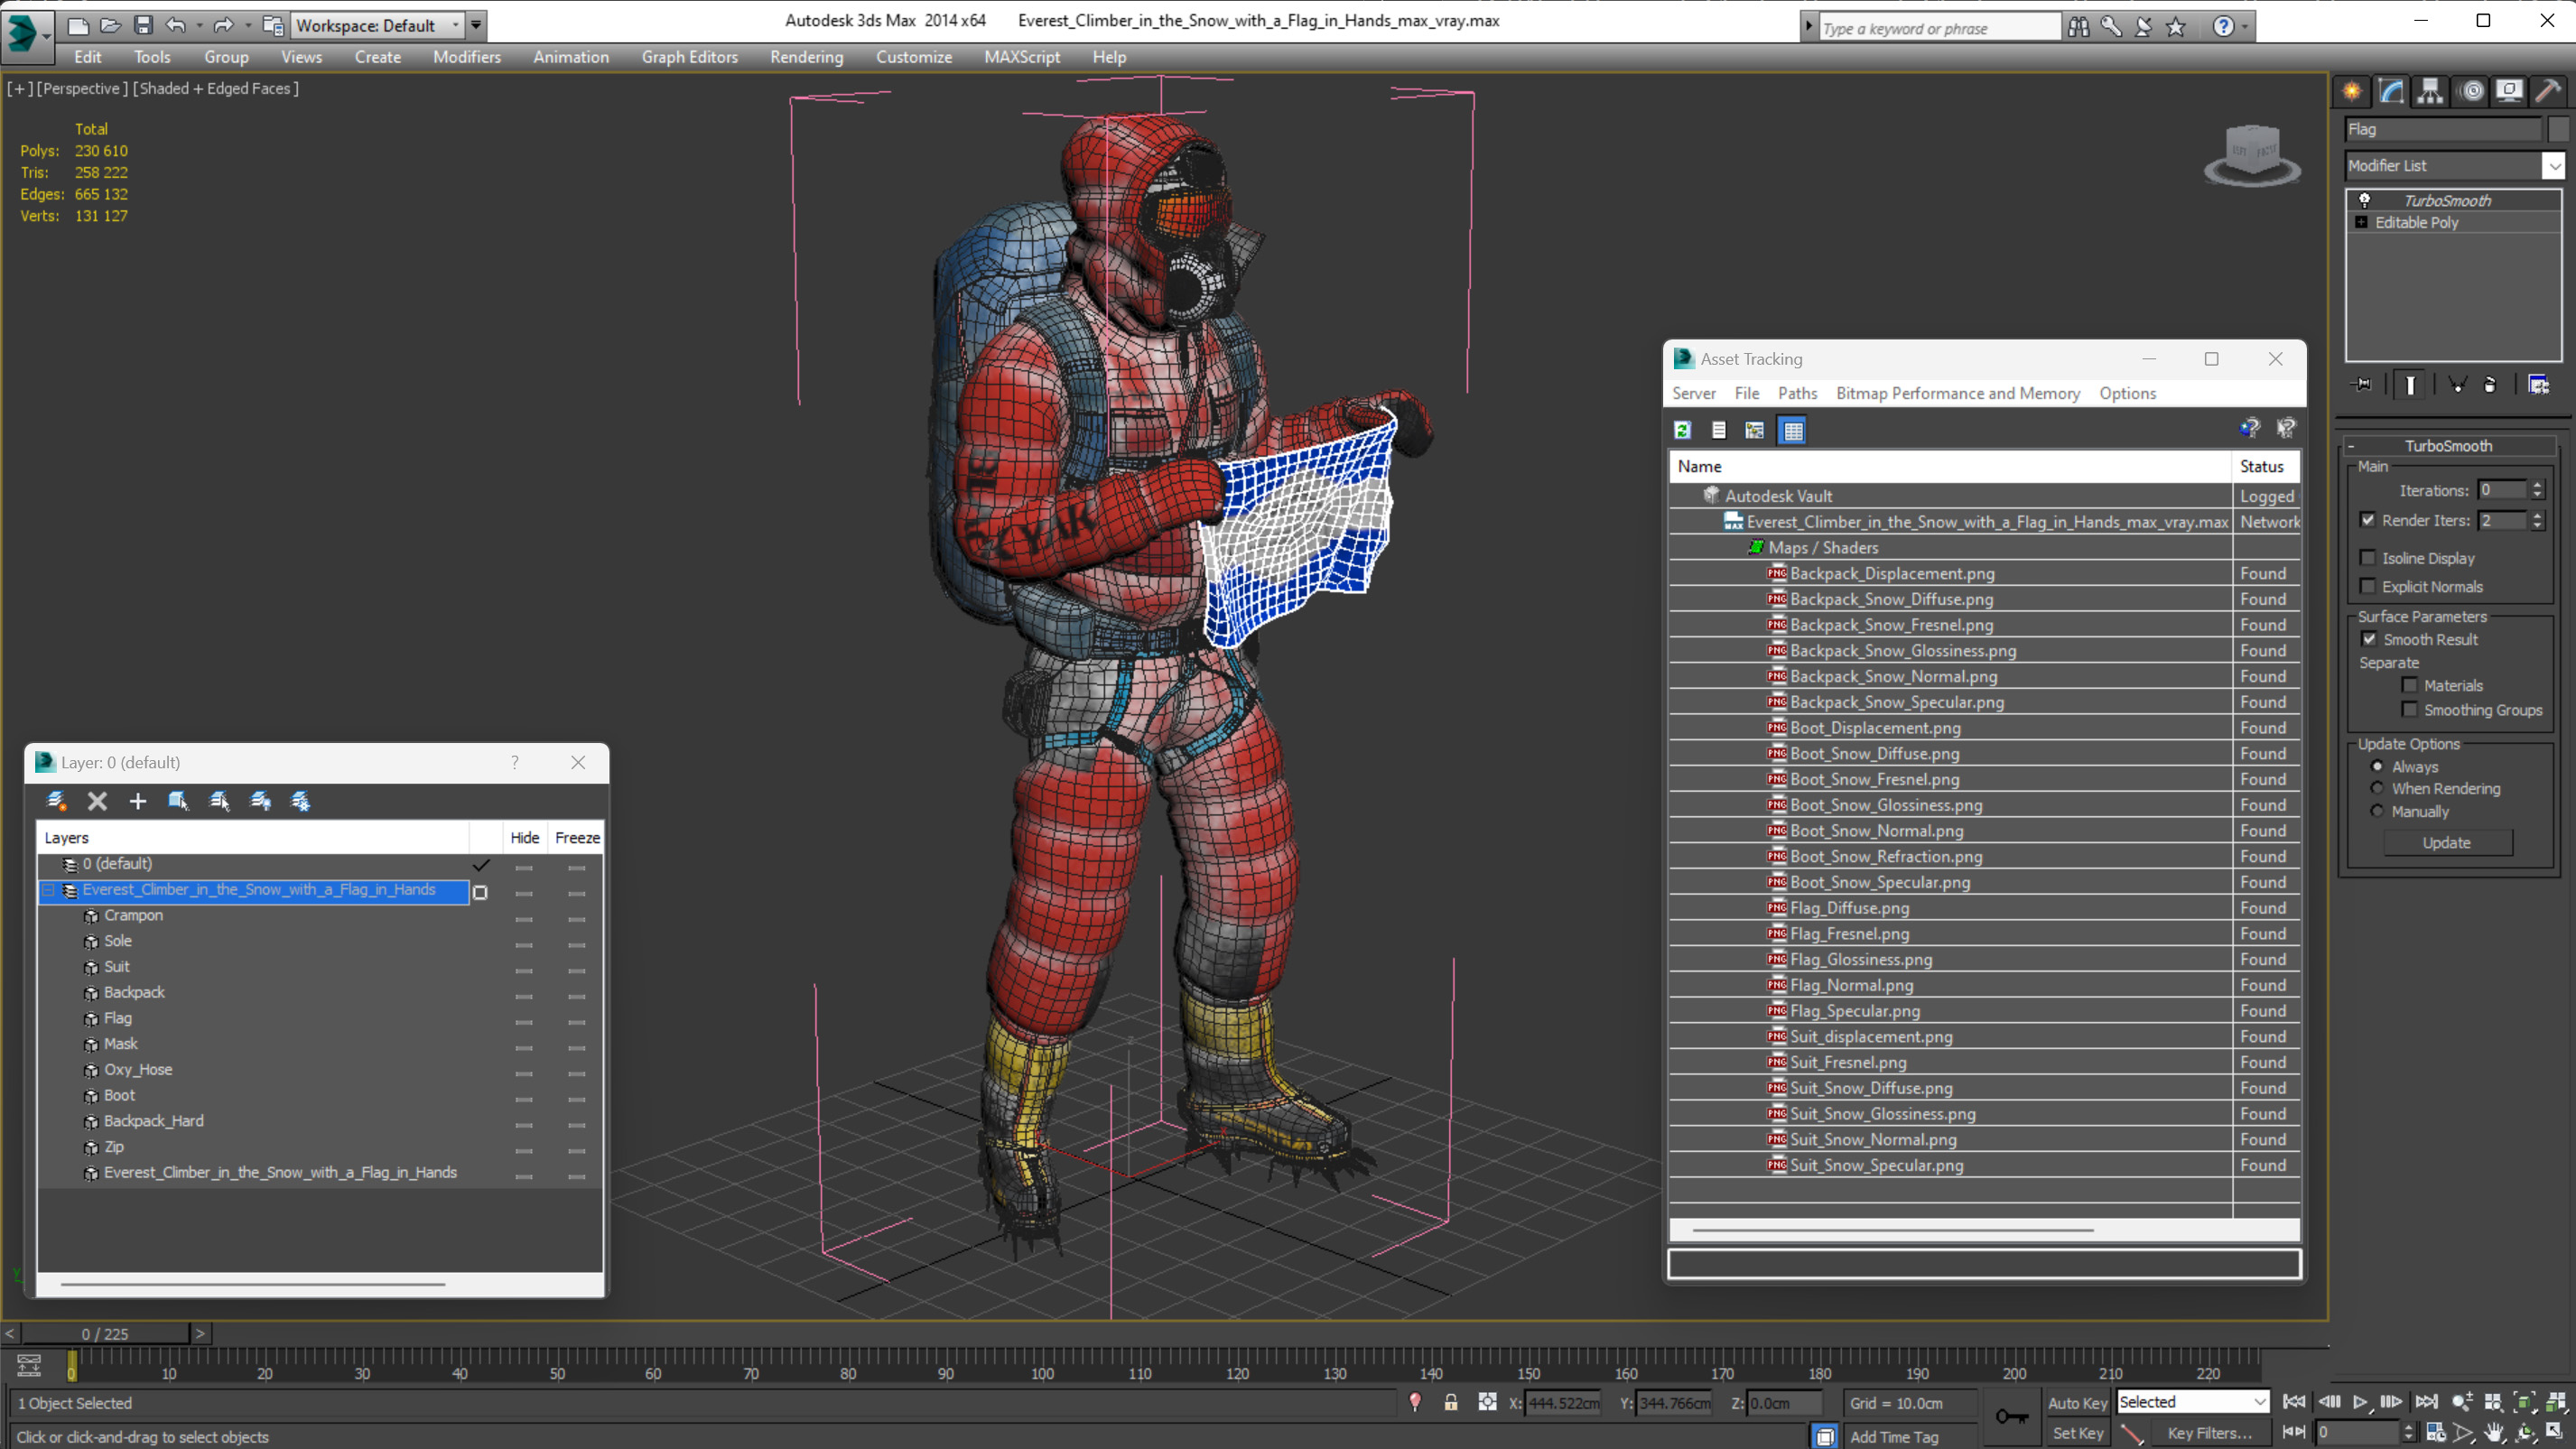Click Go to End playback button
The image size is (2576, 1449).
coord(2426,1402)
